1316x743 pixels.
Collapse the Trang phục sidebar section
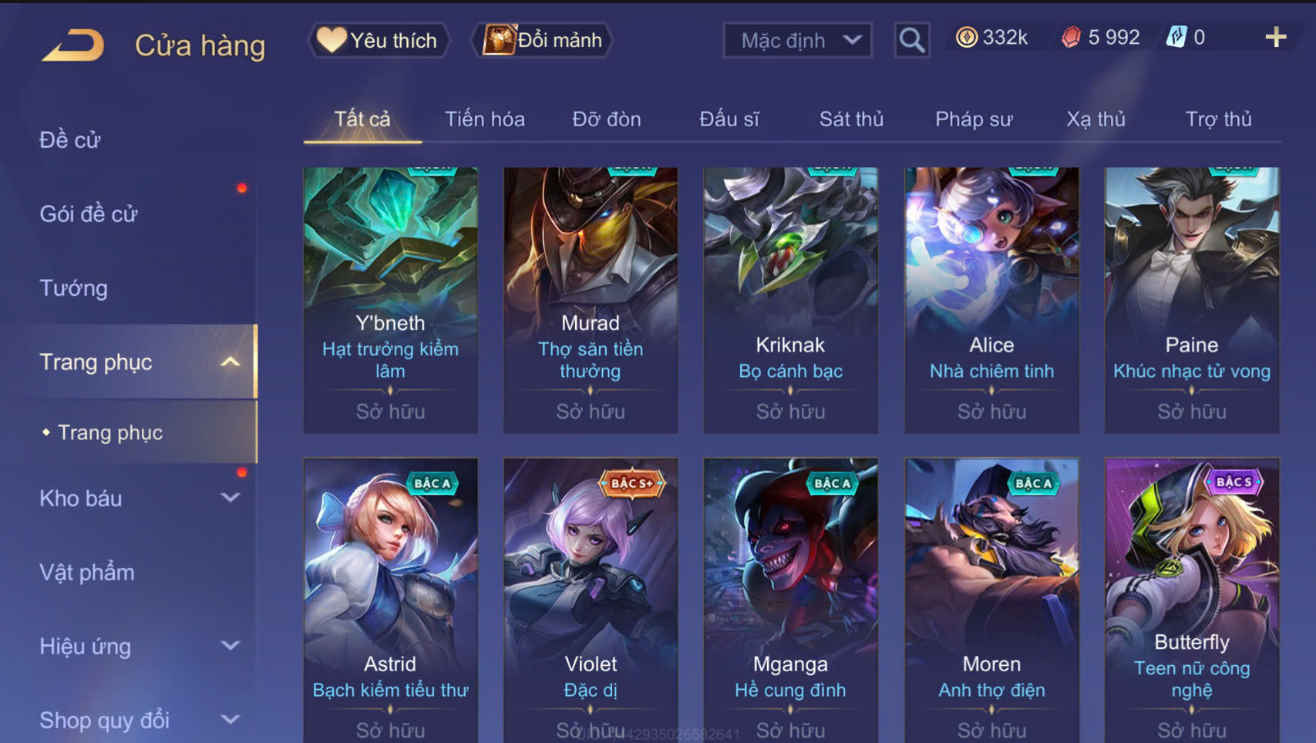(x=230, y=362)
